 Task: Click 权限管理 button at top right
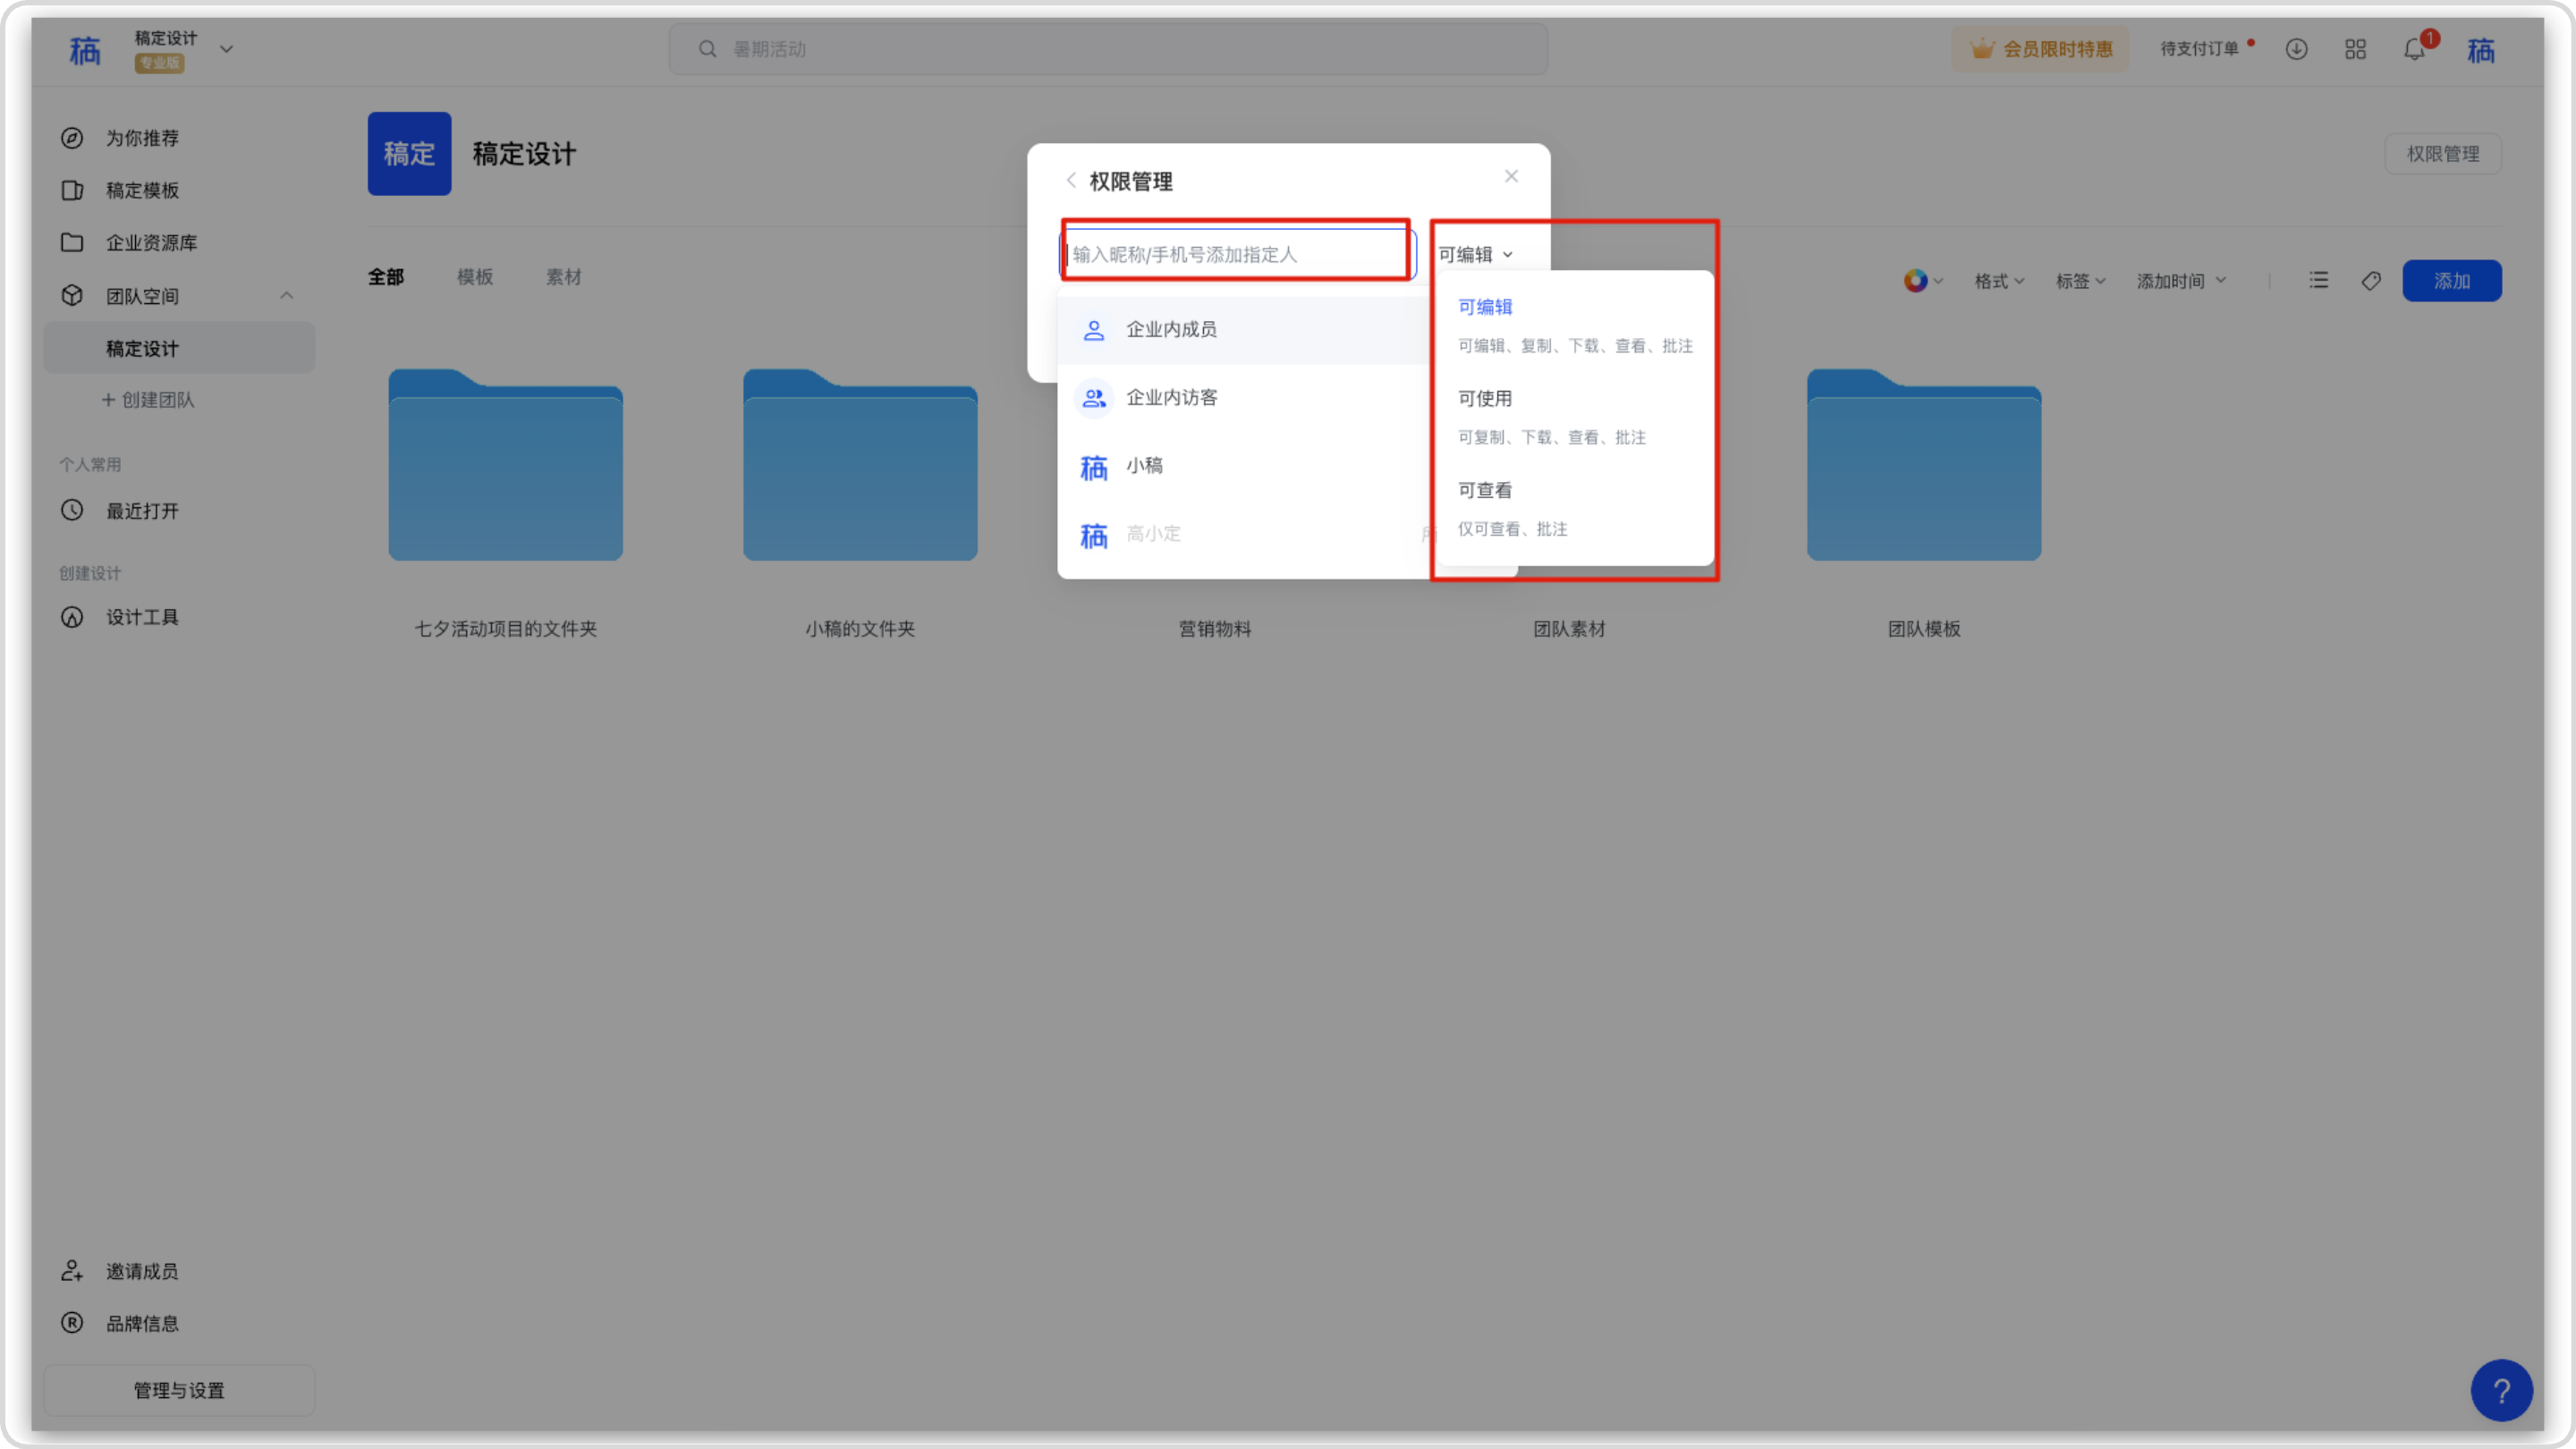pyautogui.click(x=2442, y=154)
